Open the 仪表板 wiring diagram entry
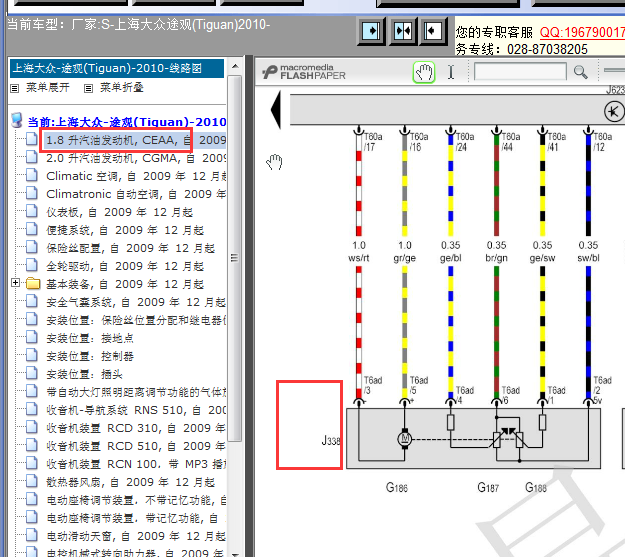Screen dimensions: 625x557 120,212
